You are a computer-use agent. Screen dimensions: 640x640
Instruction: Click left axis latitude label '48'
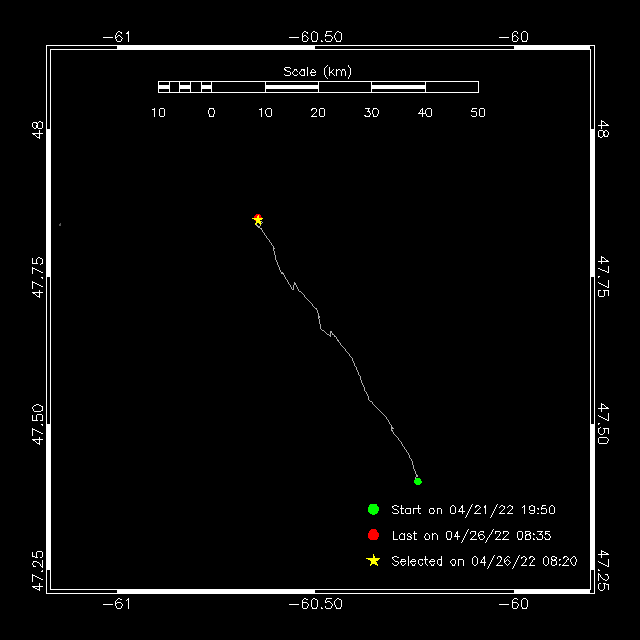(38, 130)
